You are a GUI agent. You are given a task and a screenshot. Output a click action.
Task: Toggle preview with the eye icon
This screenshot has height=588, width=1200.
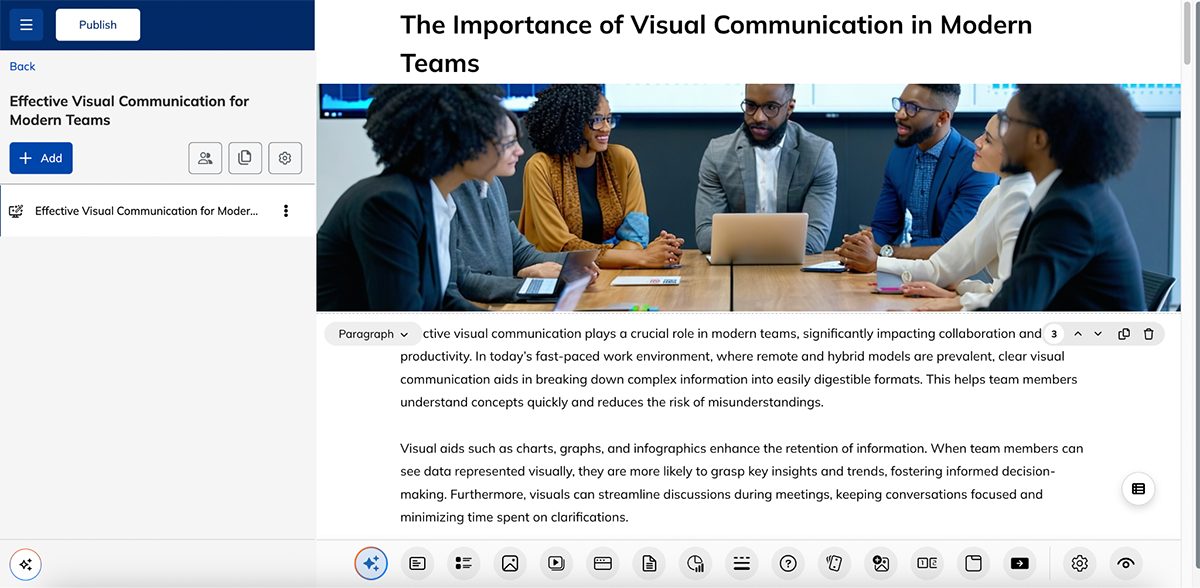(1126, 563)
